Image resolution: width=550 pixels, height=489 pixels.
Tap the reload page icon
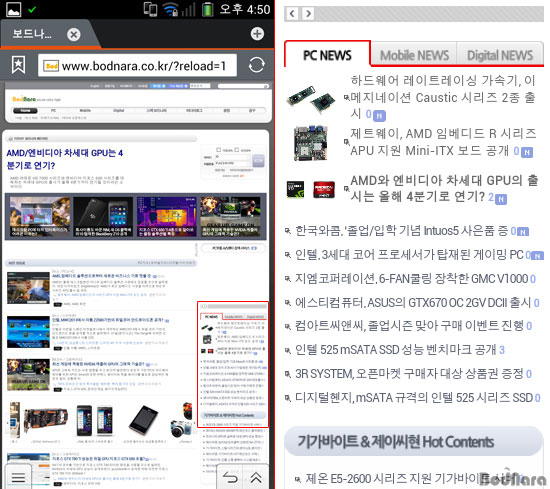click(x=256, y=65)
